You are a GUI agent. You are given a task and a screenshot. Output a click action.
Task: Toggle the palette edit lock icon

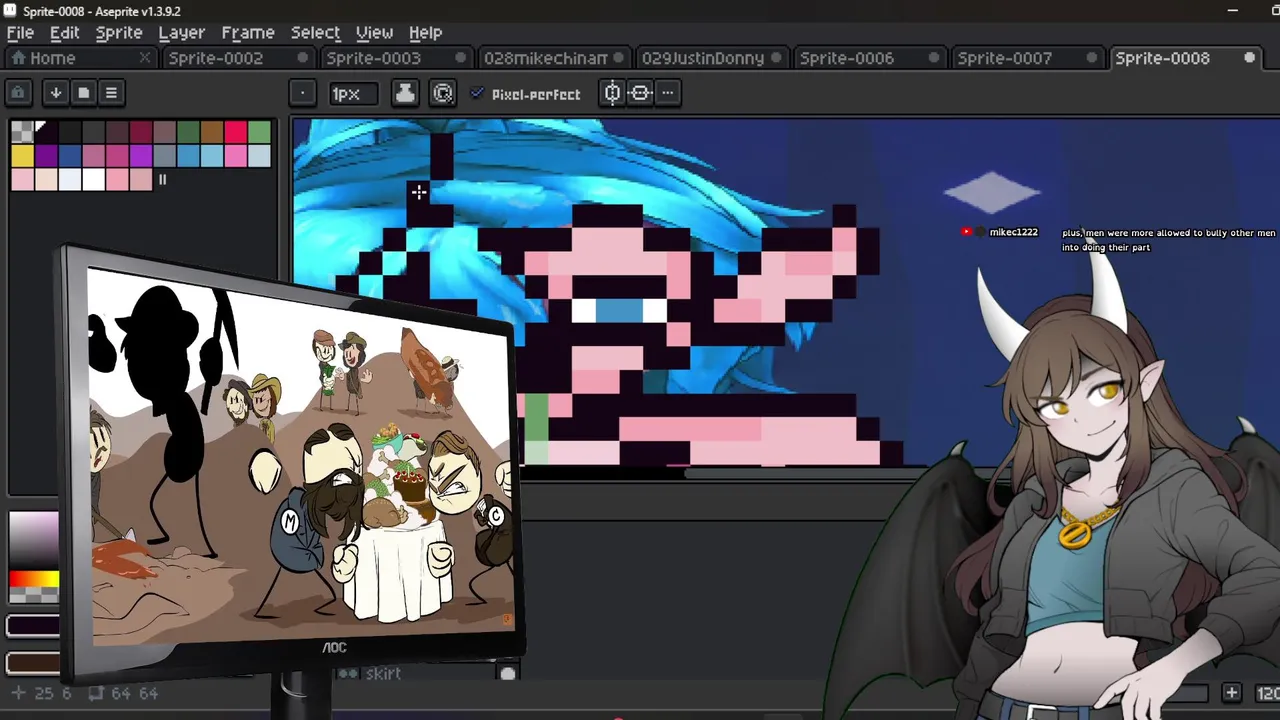pos(18,93)
